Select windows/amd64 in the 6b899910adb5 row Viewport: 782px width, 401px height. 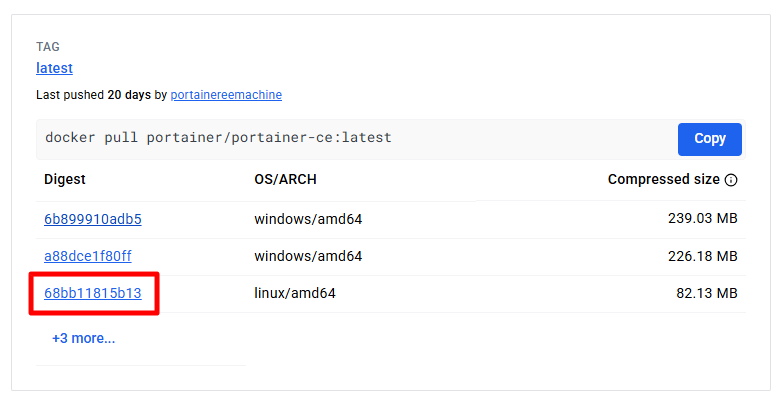click(x=308, y=219)
